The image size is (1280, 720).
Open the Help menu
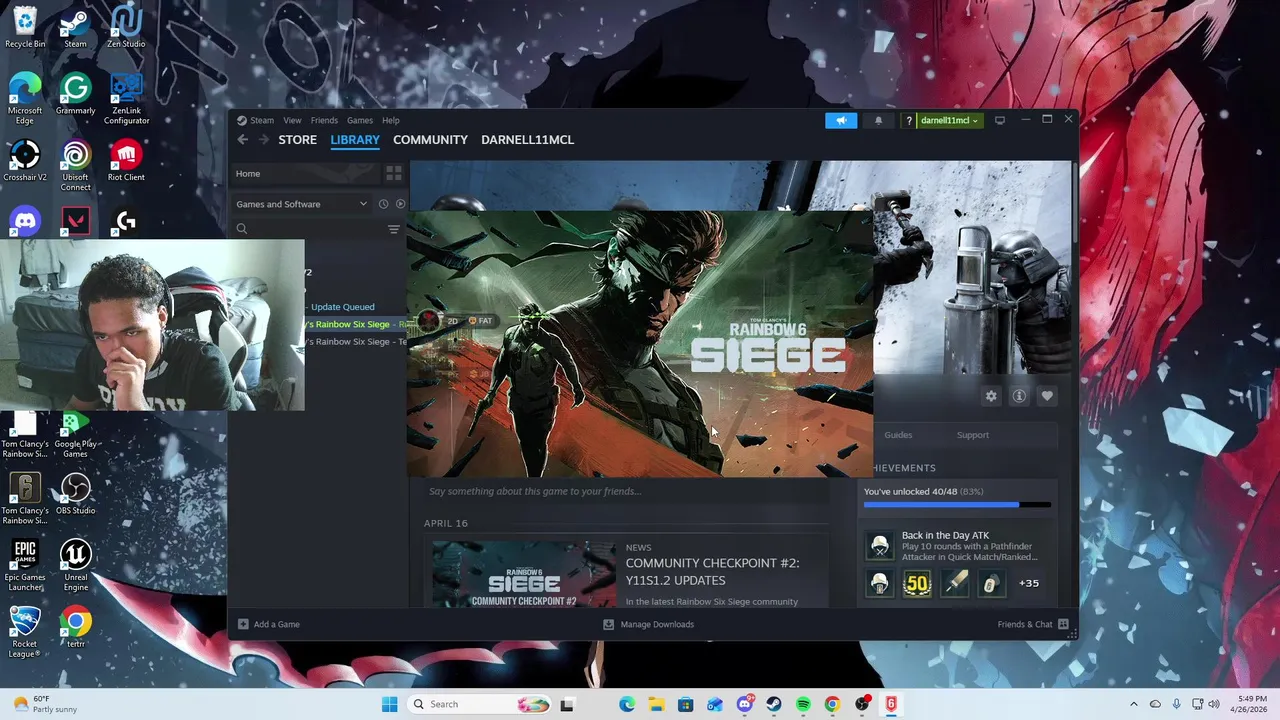pos(391,120)
